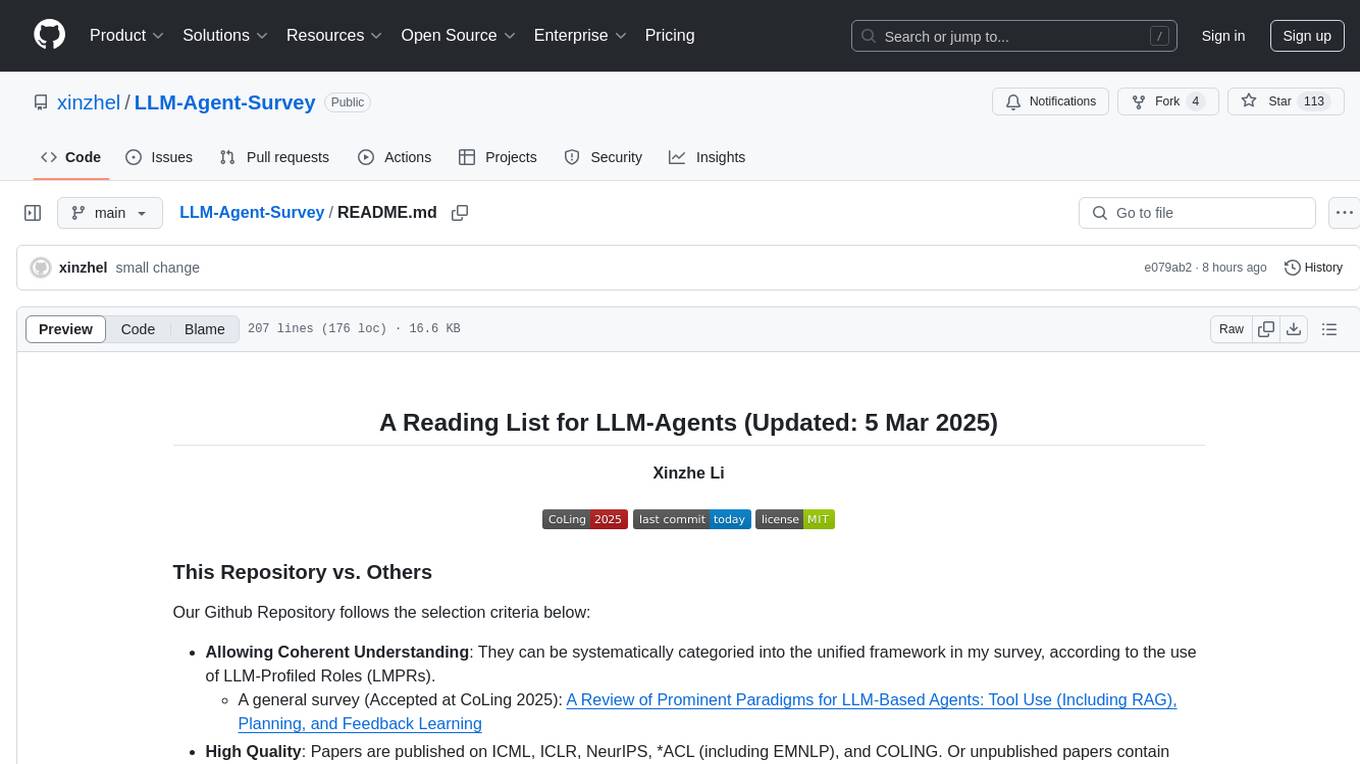The image size is (1360, 764).
Task: Expand the Open Source menu
Action: click(458, 35)
